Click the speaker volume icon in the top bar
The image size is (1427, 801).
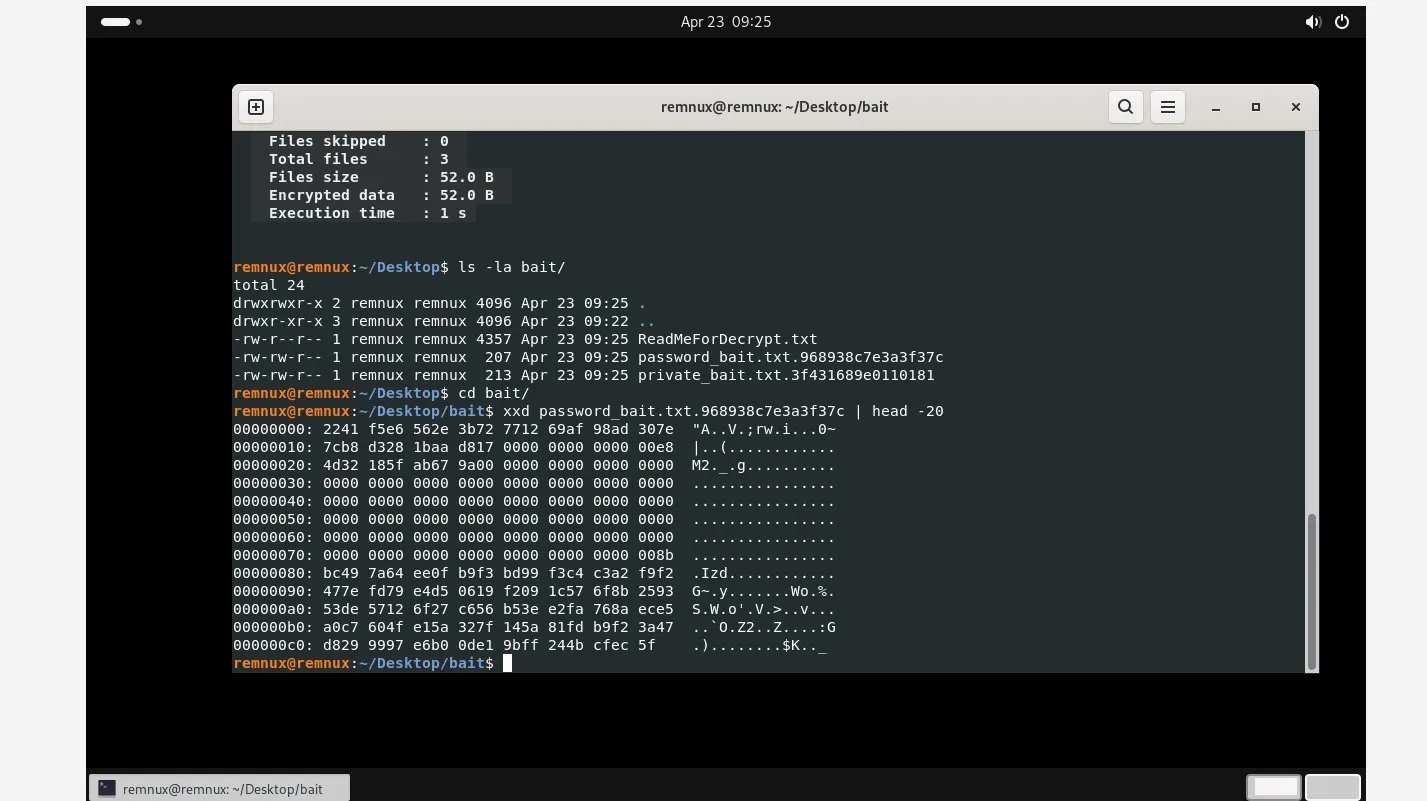coord(1313,21)
